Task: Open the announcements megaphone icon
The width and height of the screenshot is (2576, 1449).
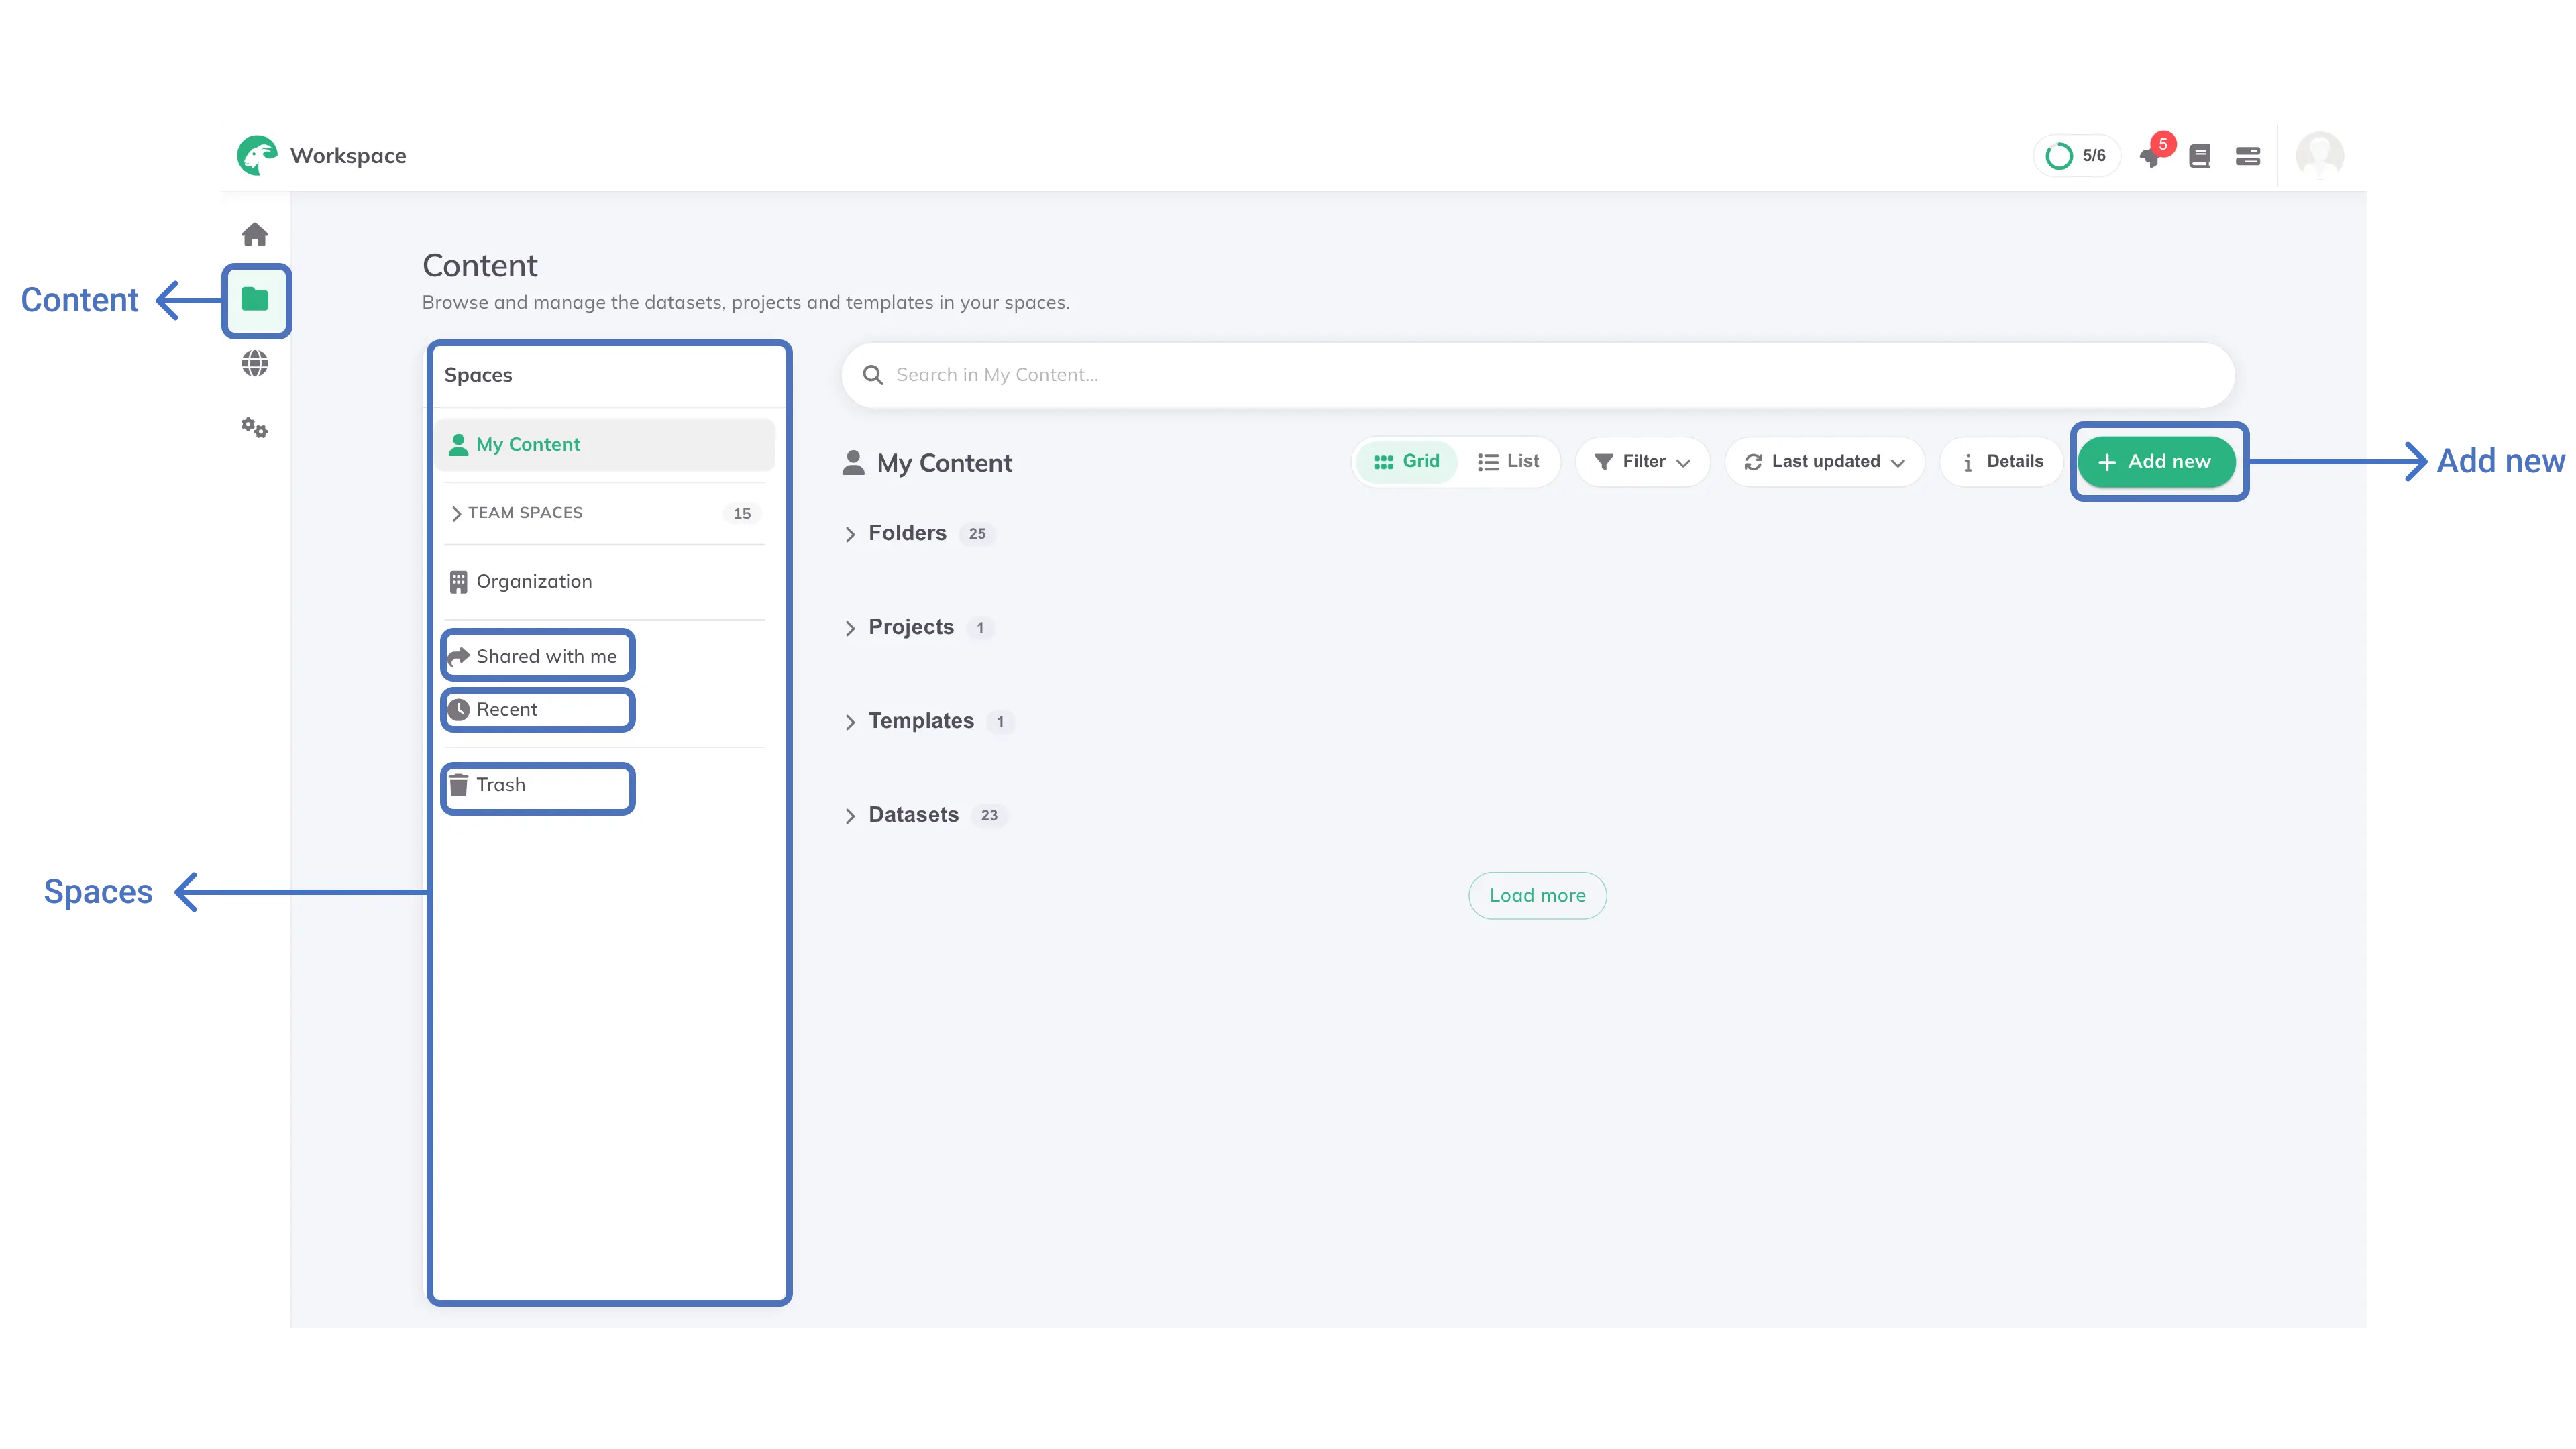Action: click(x=2151, y=156)
